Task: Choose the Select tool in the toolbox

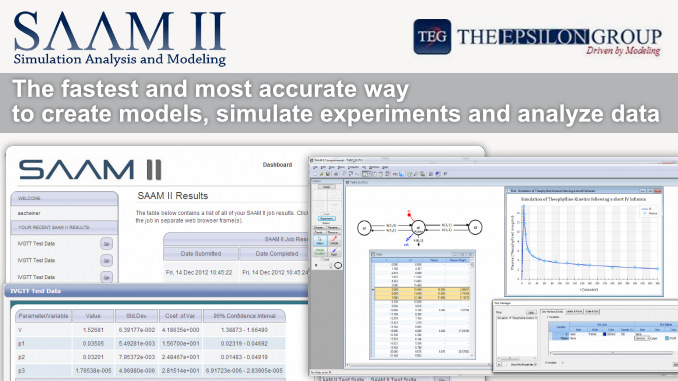Action: point(320,241)
